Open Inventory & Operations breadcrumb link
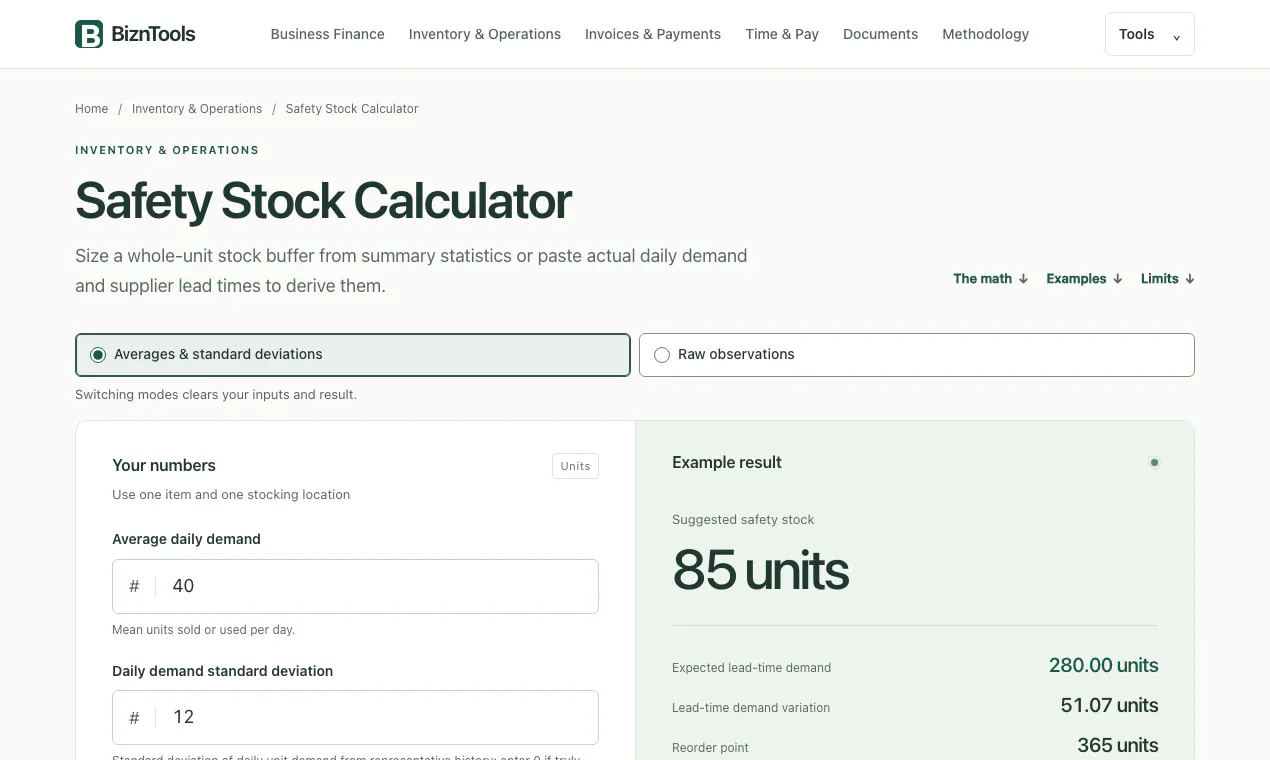 tap(197, 109)
